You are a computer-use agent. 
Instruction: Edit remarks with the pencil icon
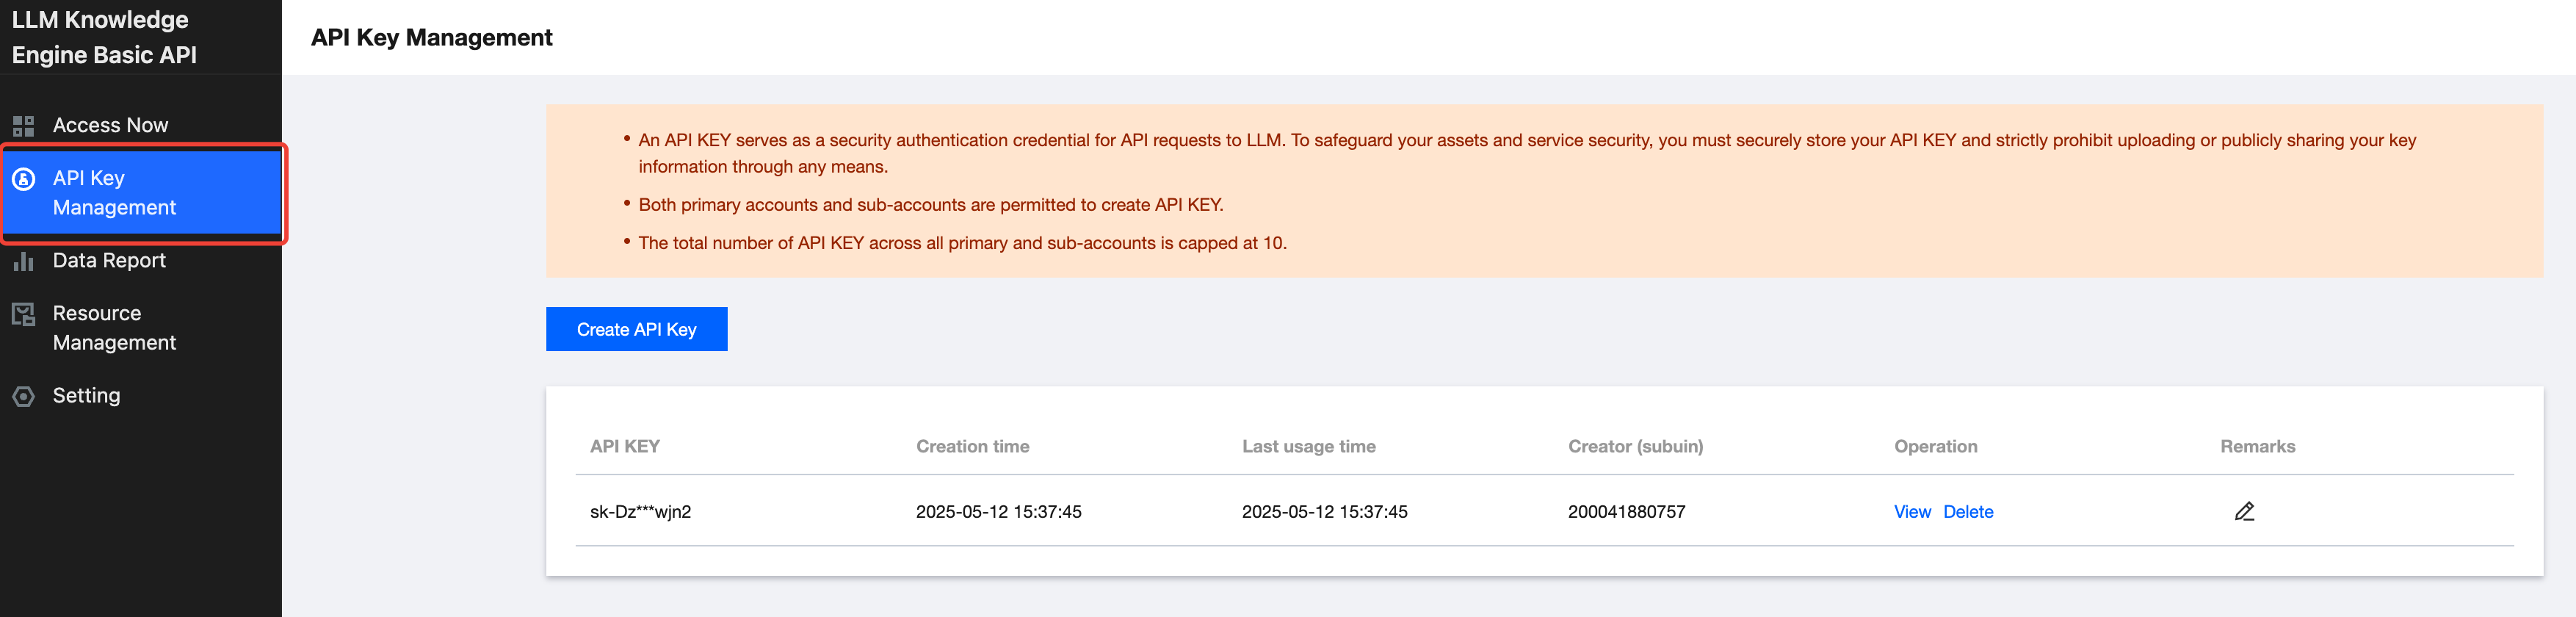(2244, 512)
